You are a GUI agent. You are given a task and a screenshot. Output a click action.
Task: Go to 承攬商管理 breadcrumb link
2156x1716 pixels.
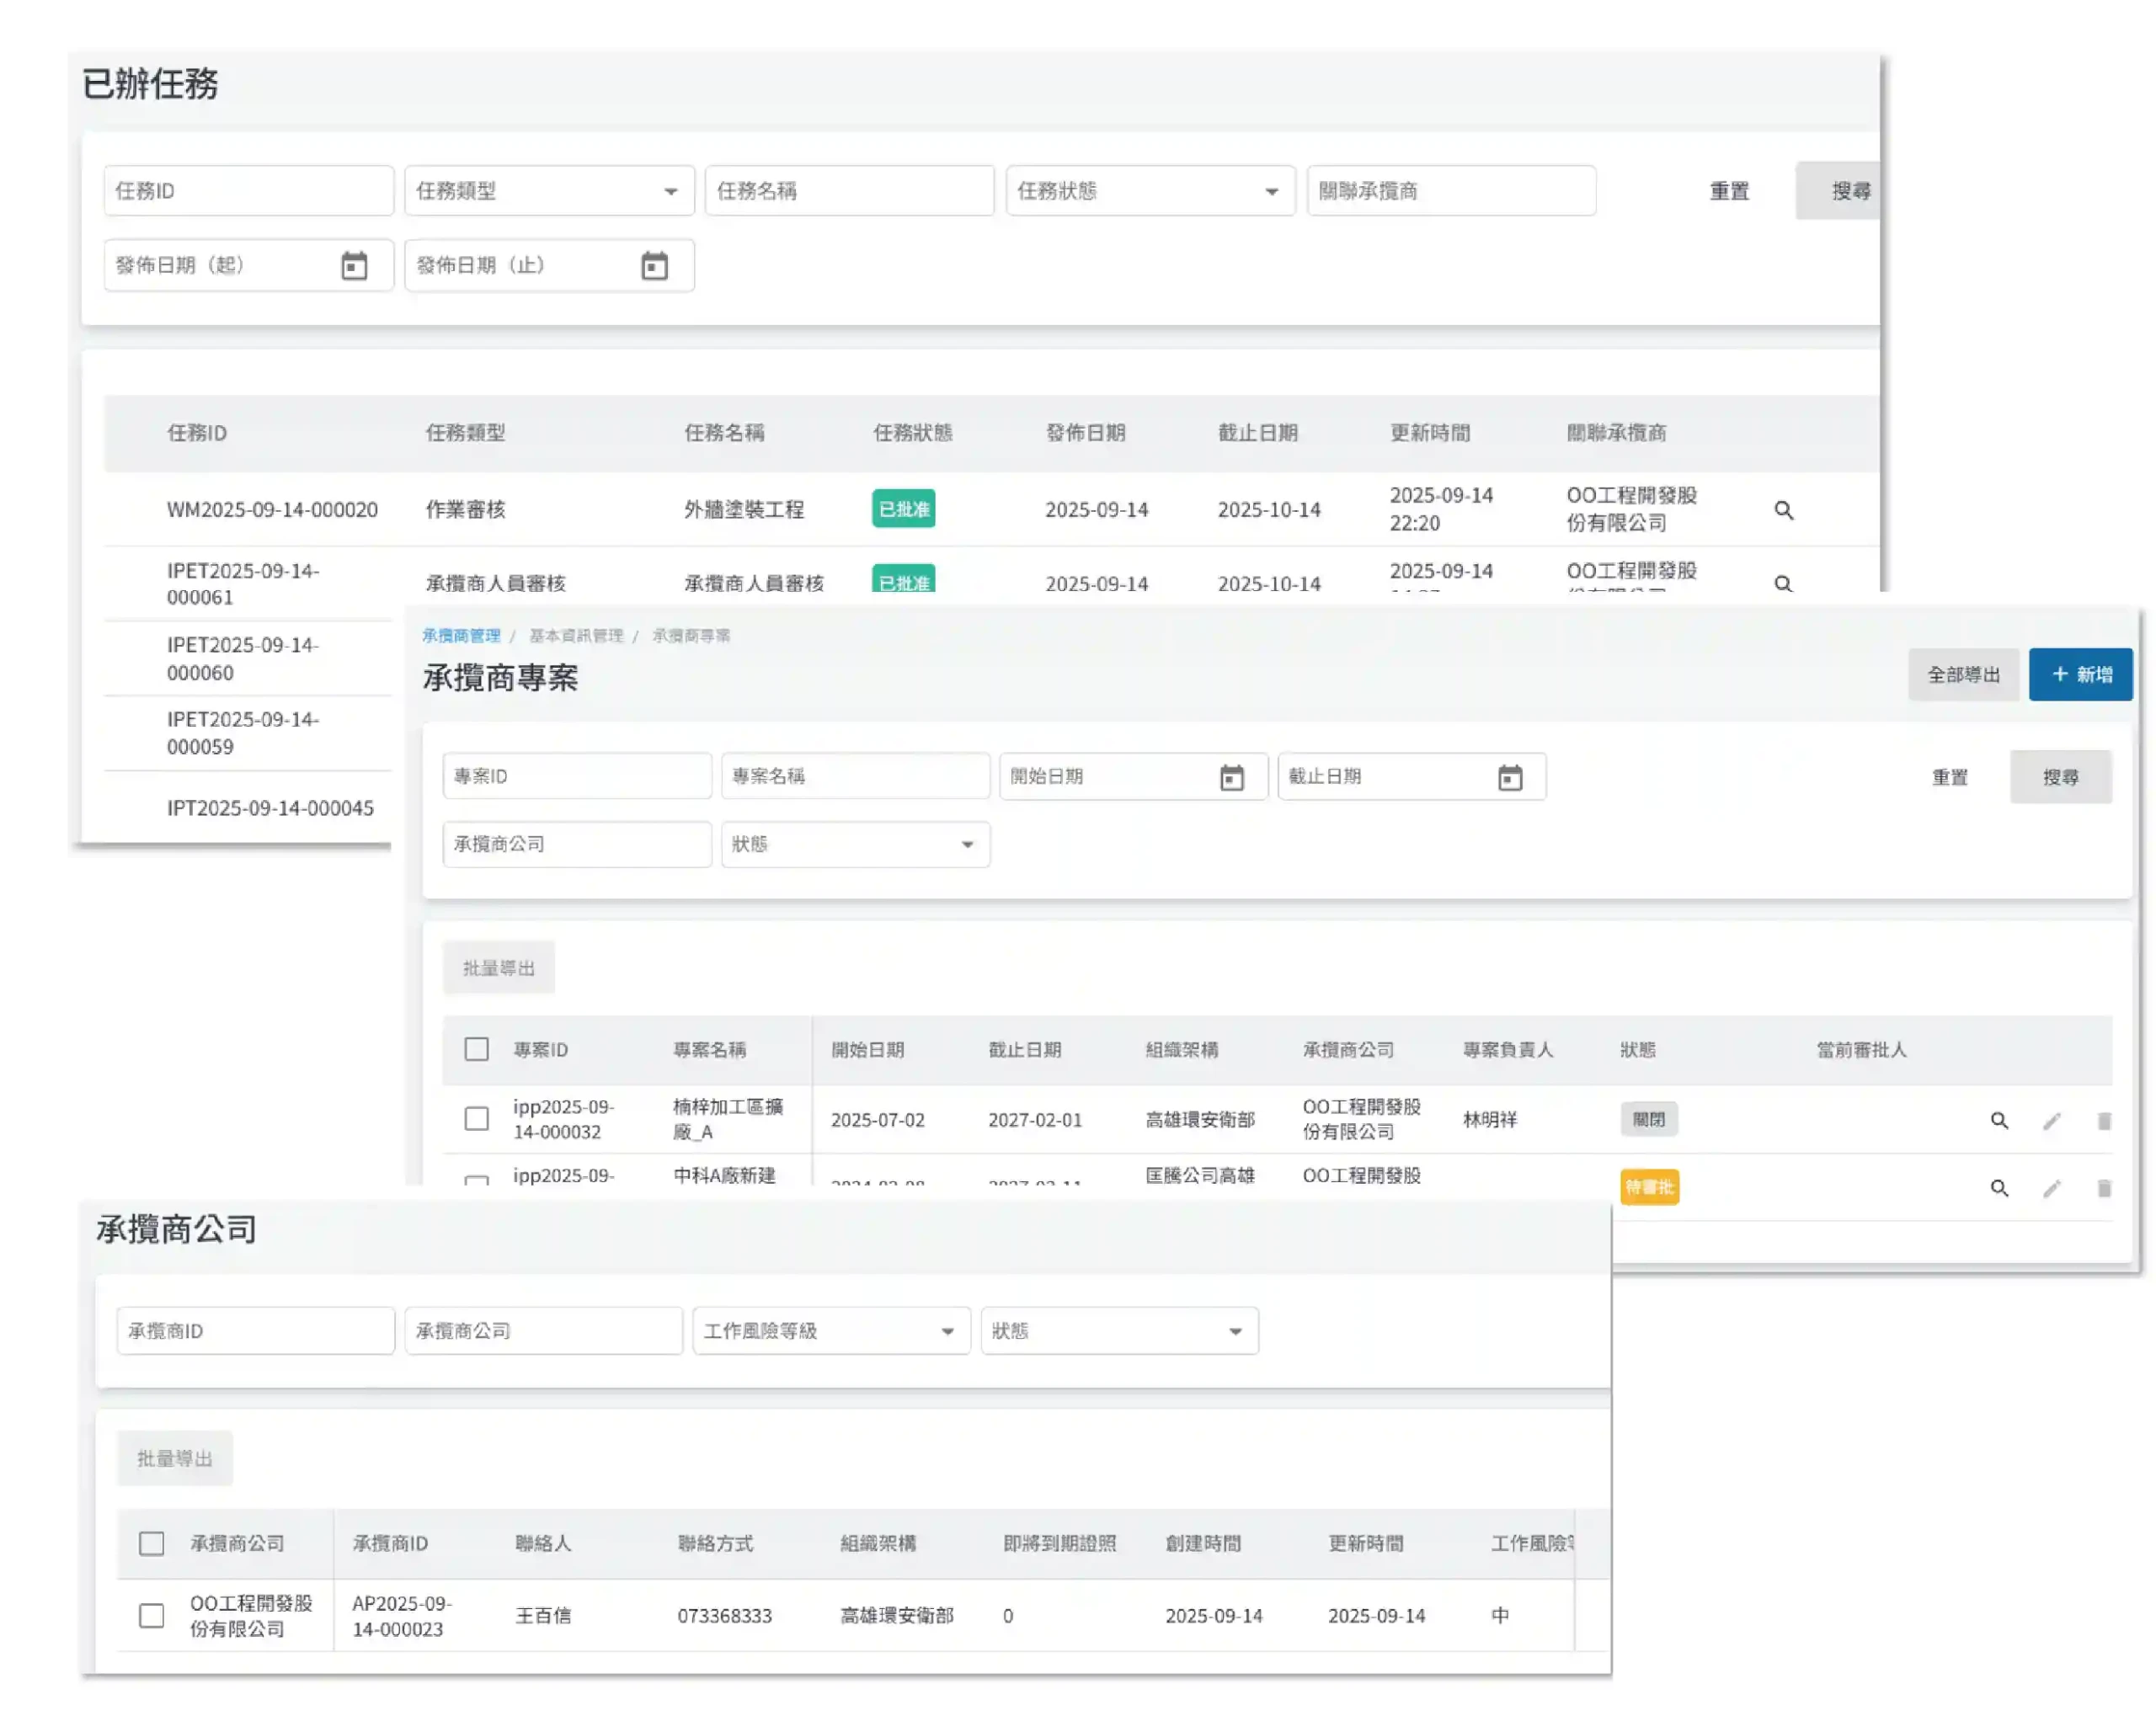point(461,635)
